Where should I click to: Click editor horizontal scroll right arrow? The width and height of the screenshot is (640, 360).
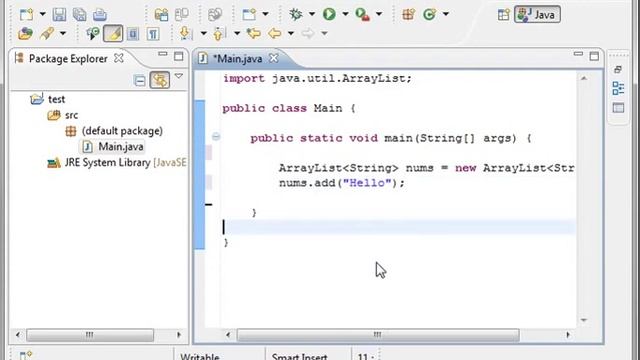coord(568,335)
